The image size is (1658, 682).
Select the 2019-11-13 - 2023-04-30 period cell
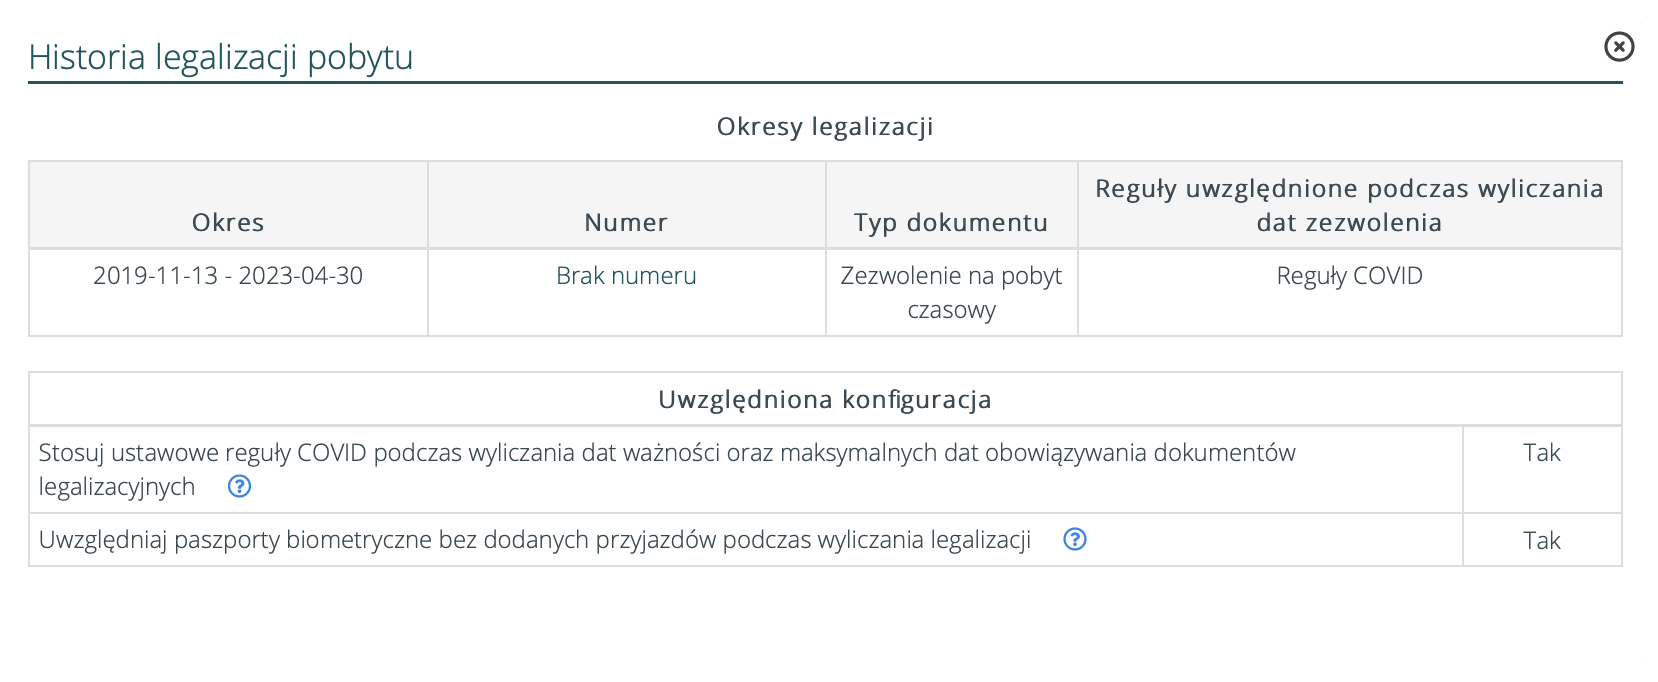point(228,276)
